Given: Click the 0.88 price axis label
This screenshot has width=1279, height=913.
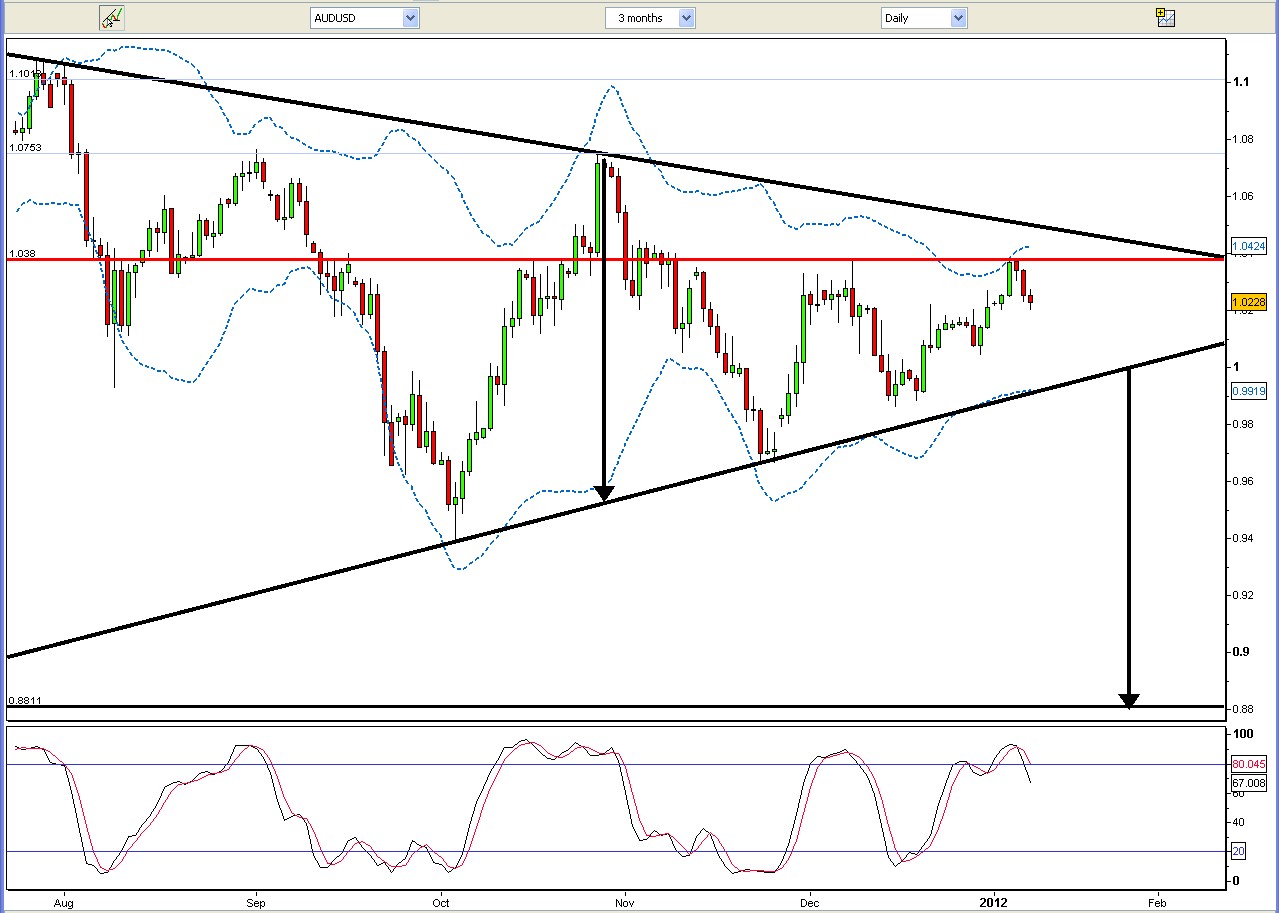Looking at the screenshot, I should pos(1242,709).
